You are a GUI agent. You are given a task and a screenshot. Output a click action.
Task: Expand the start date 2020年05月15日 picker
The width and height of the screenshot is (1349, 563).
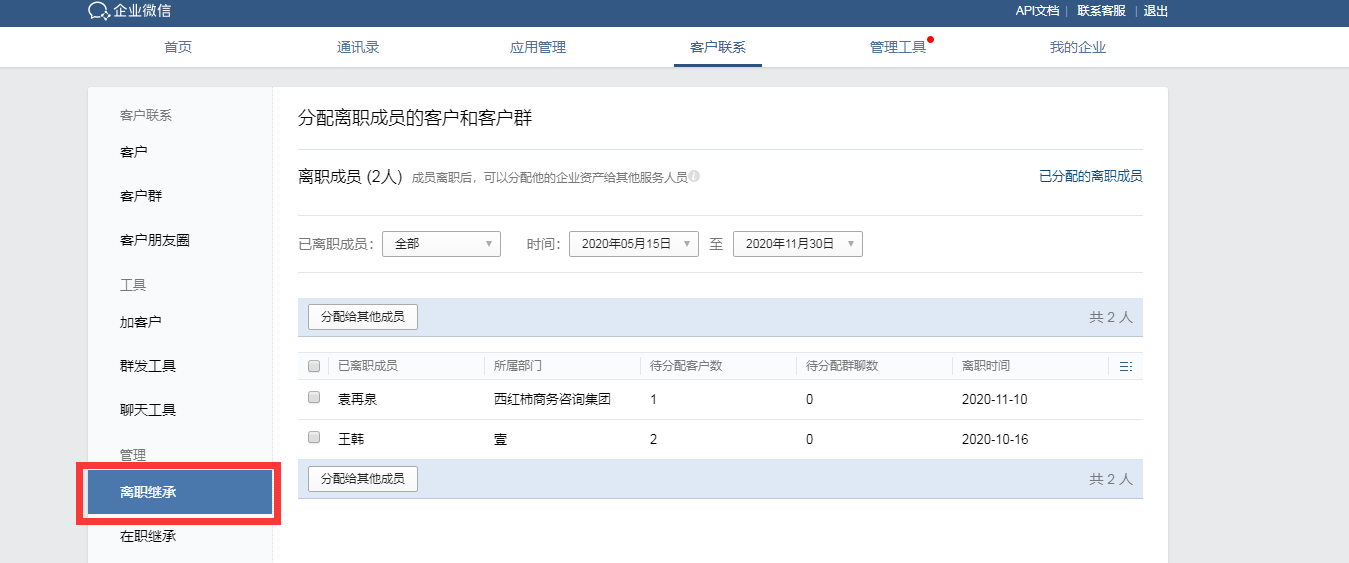633,244
